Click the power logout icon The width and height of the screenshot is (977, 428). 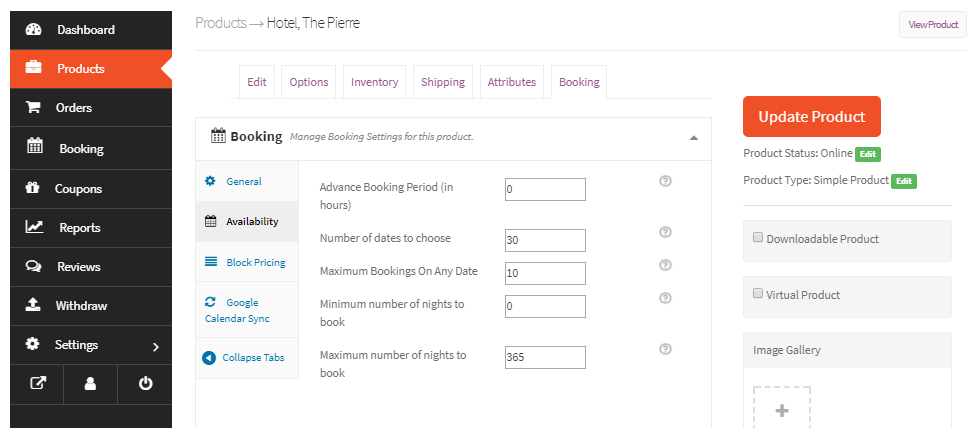point(145,383)
